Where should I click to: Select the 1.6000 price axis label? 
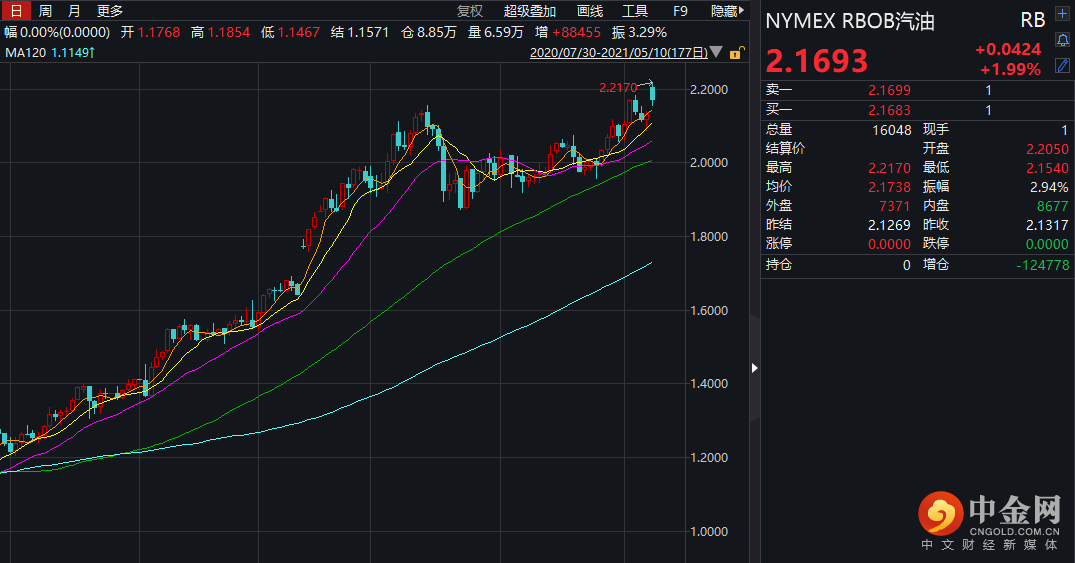coord(709,310)
